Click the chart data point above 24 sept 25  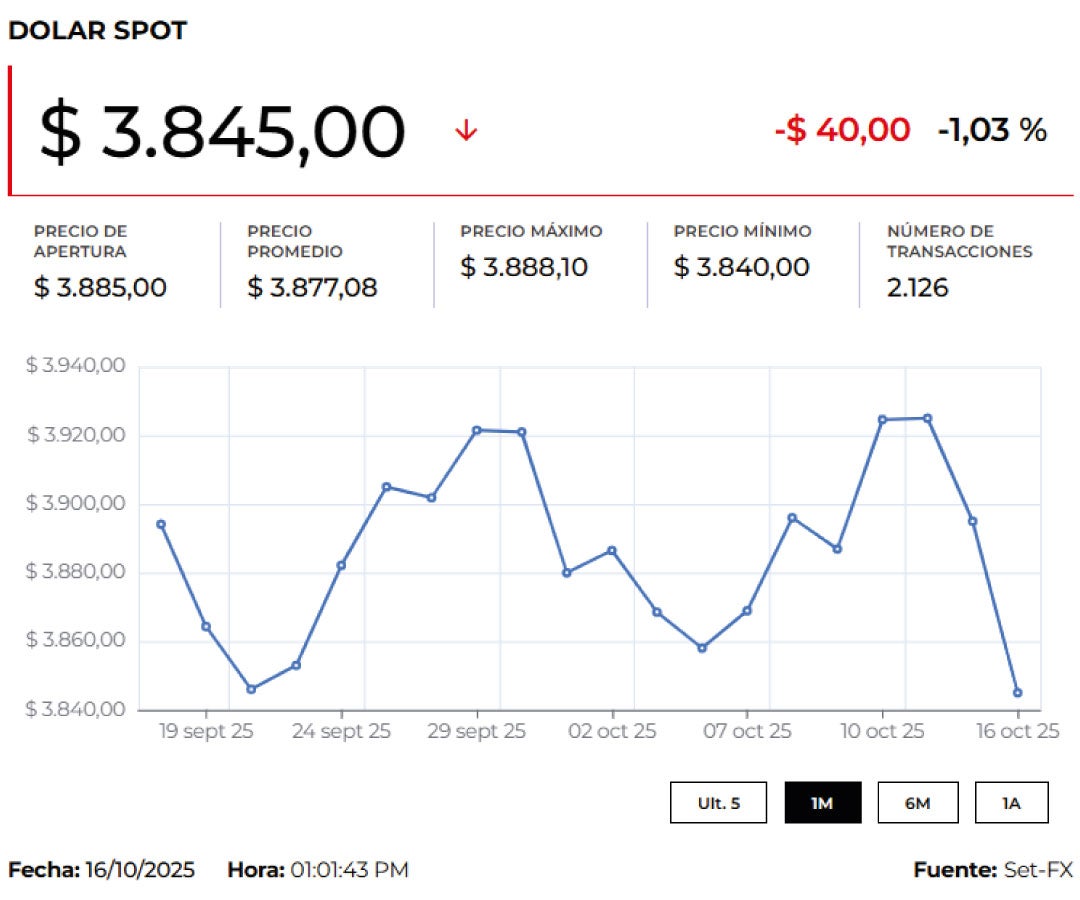pyautogui.click(x=341, y=565)
